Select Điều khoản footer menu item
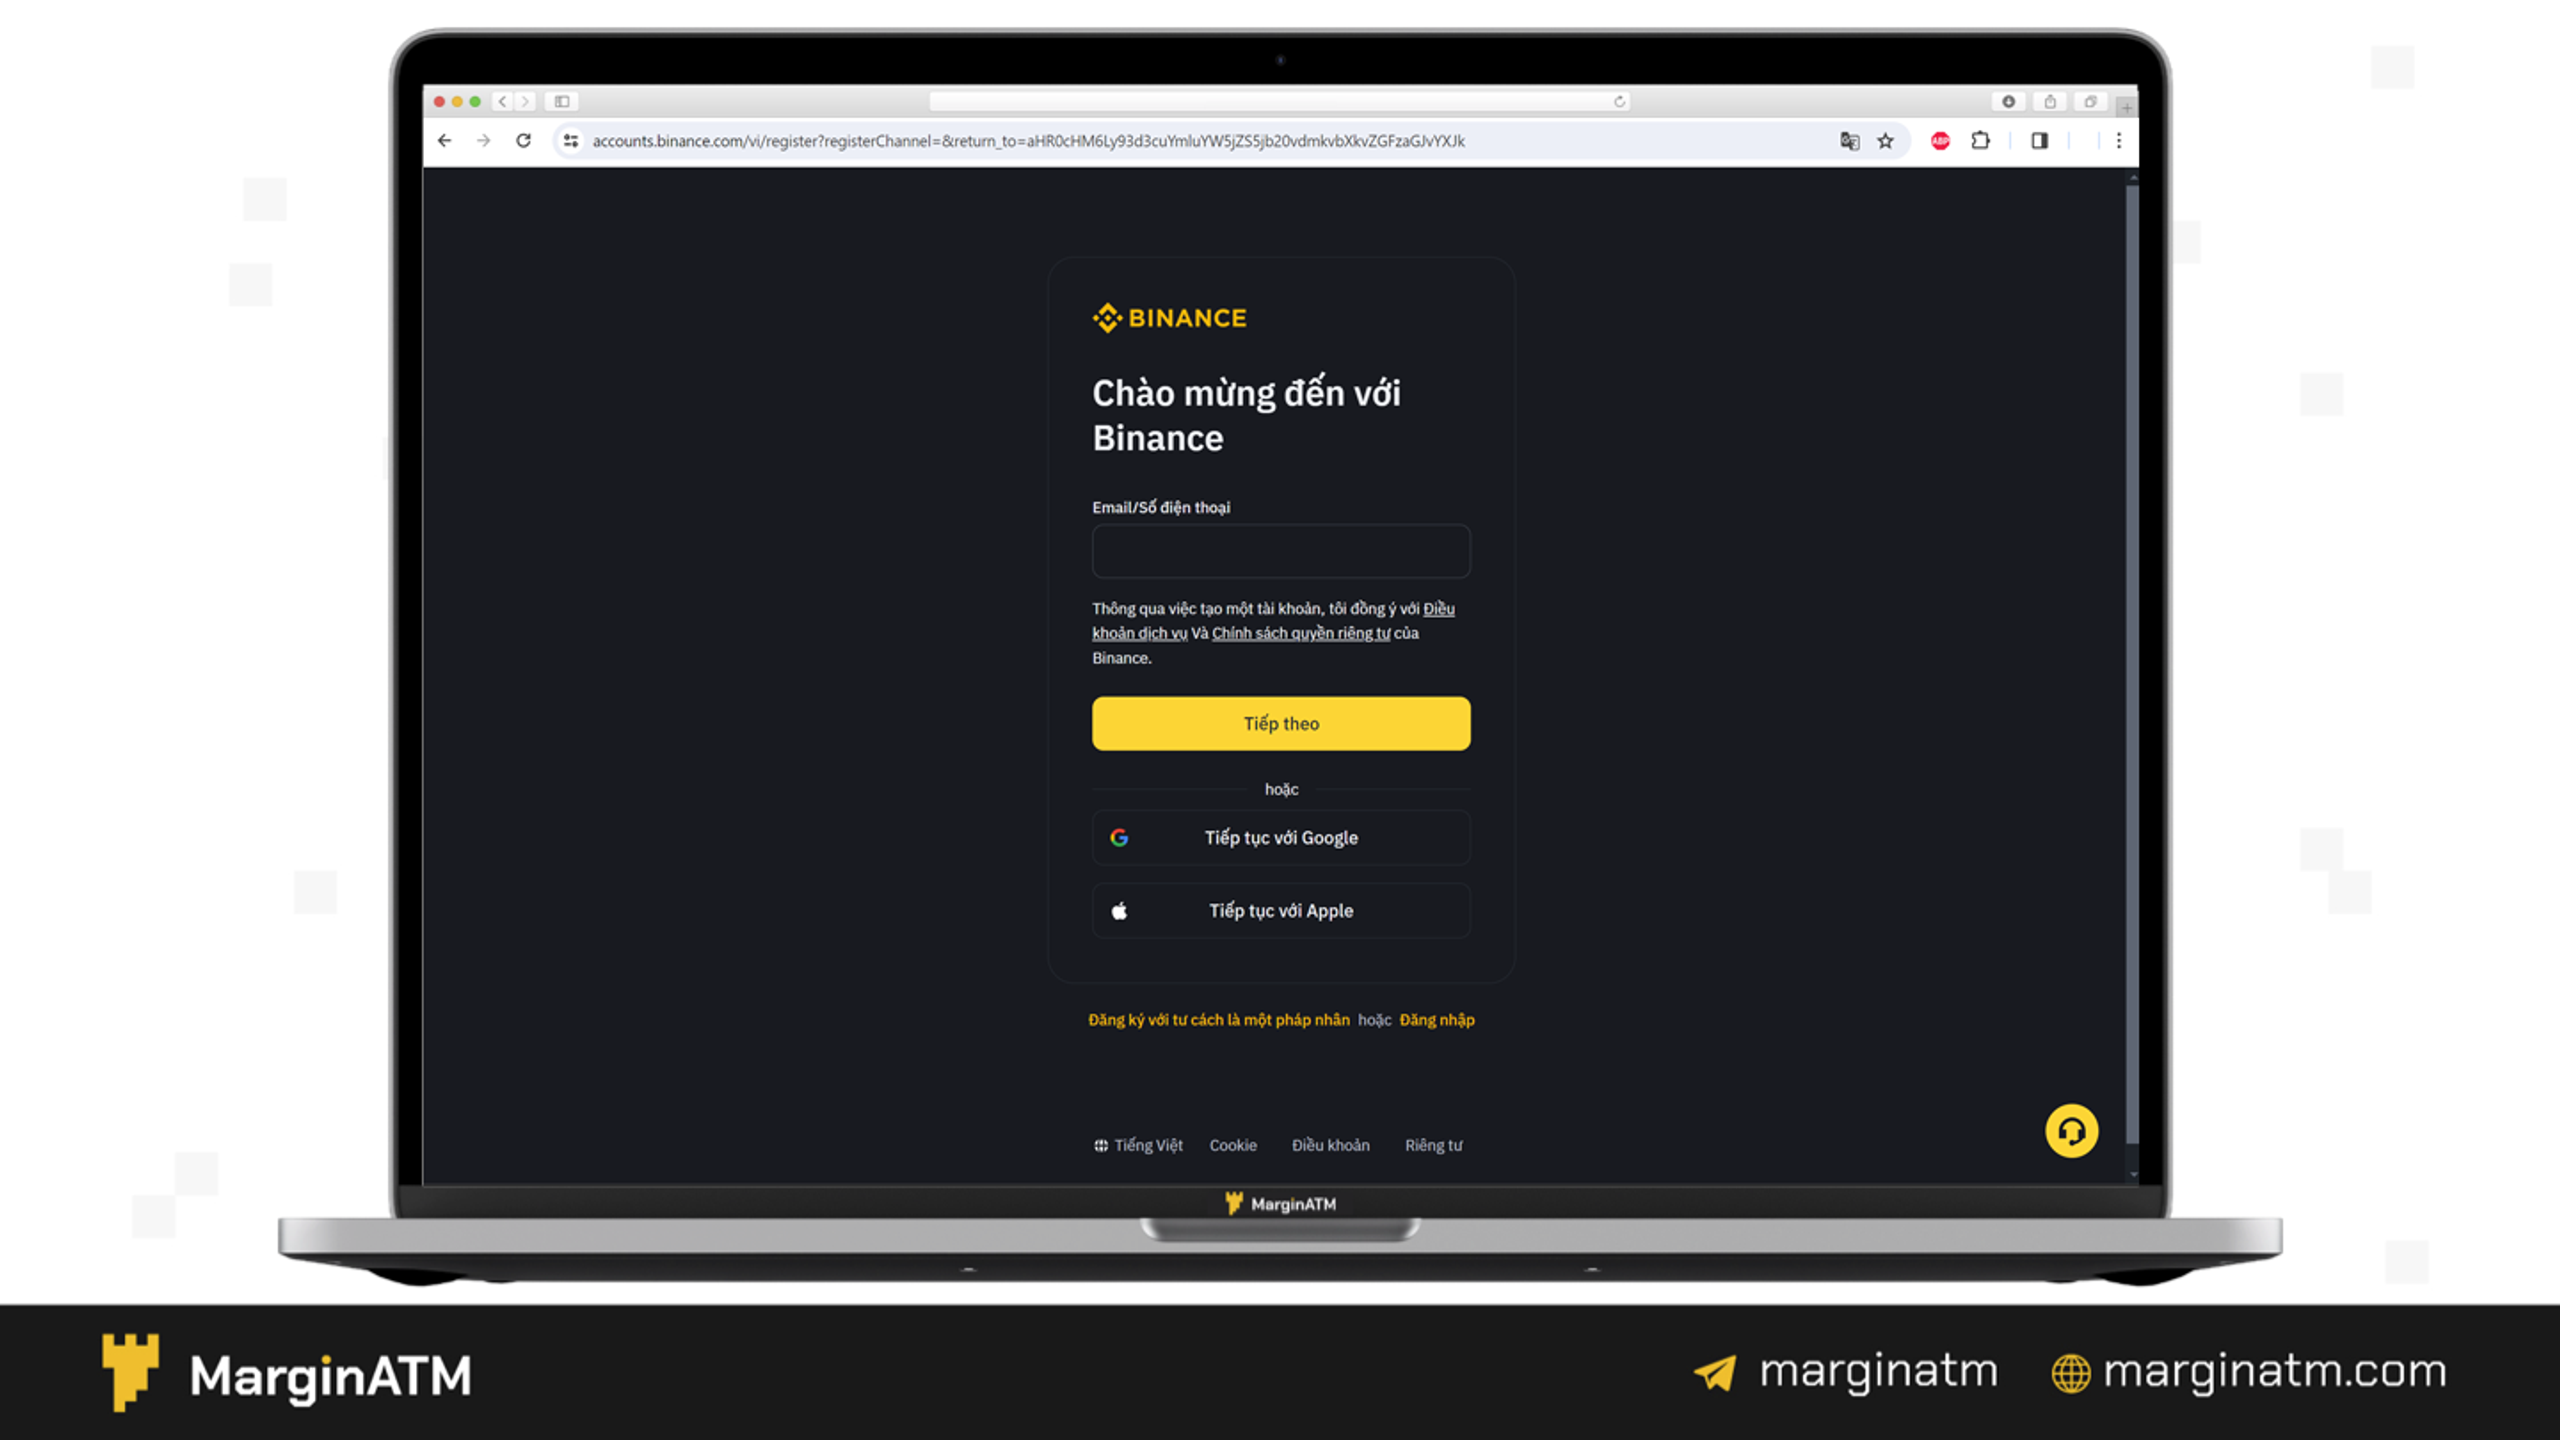This screenshot has height=1440, width=2560. pyautogui.click(x=1329, y=1145)
